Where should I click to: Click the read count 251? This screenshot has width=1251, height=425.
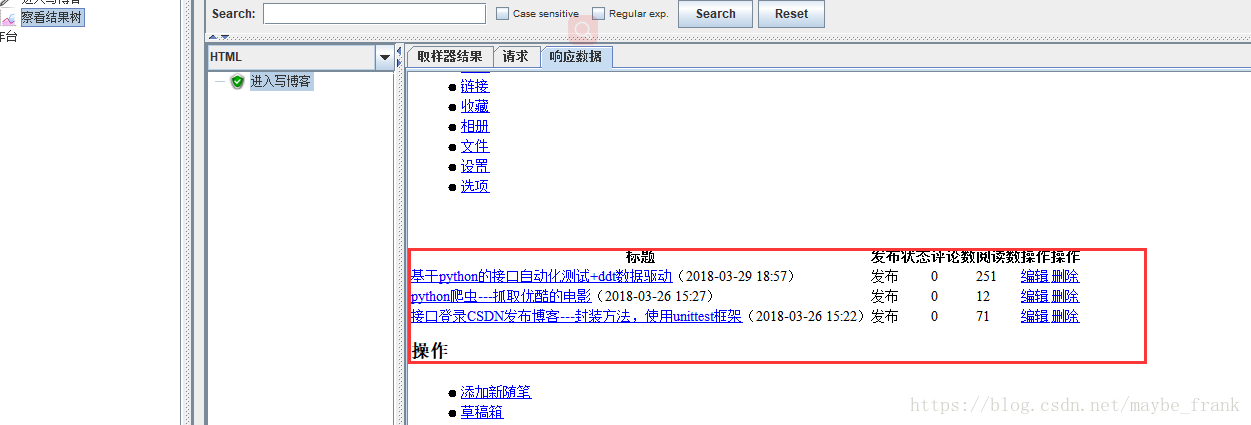coord(987,276)
